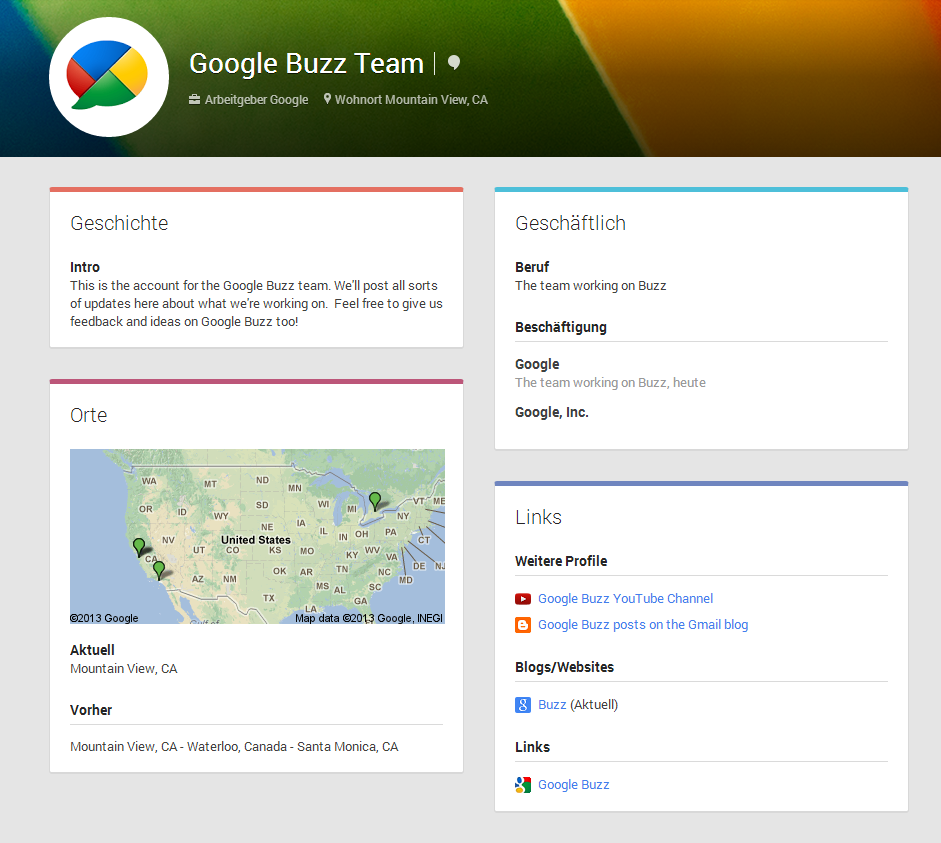Click the Weitere Profile subheading
Image resolution: width=941 pixels, height=843 pixels.
tap(561, 561)
